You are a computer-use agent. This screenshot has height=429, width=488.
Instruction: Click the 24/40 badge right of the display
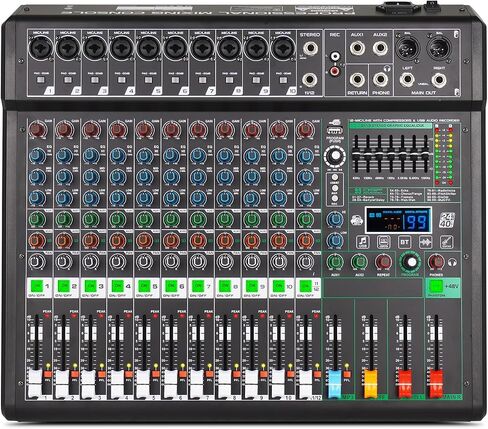click(x=447, y=220)
